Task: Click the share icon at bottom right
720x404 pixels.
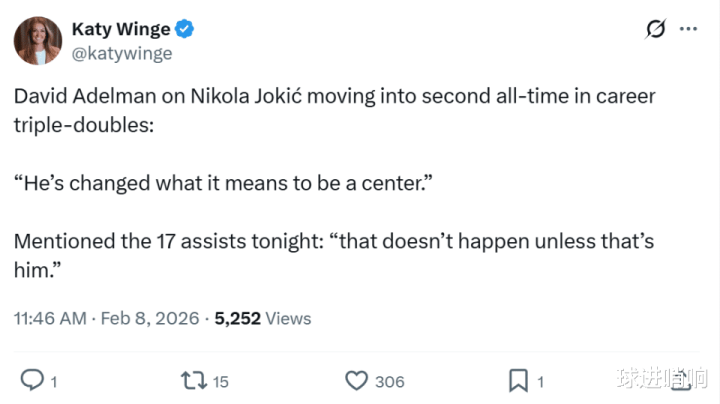Action: point(681,379)
